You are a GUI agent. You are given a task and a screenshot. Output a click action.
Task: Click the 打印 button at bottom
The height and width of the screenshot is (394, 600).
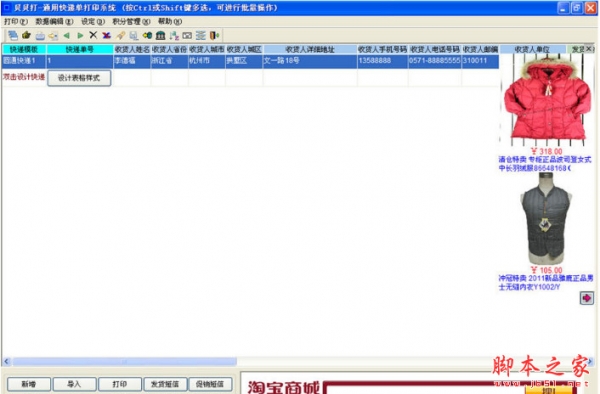(120, 384)
